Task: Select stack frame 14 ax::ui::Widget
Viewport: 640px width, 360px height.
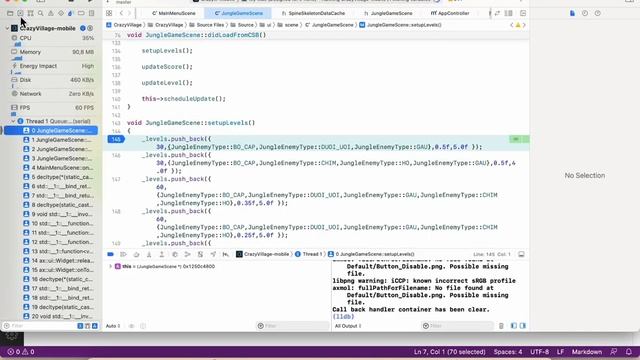Action: (x=57, y=260)
